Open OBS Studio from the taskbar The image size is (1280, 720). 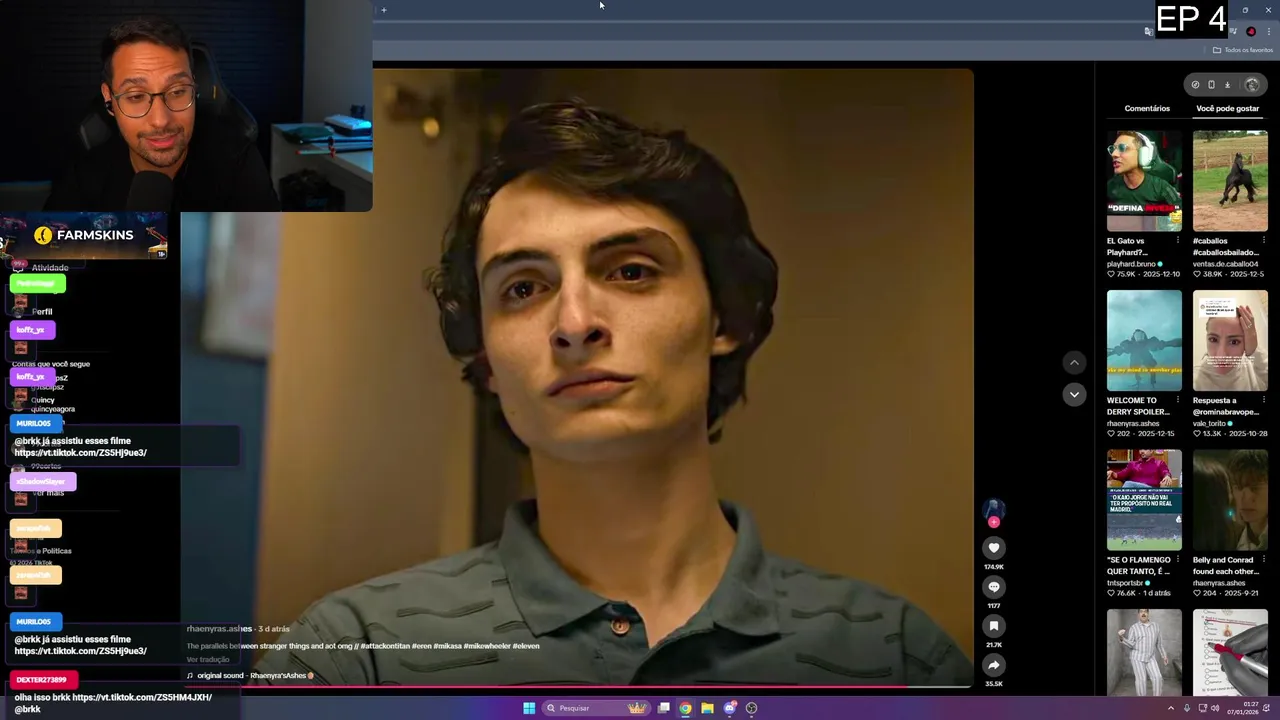click(x=751, y=708)
